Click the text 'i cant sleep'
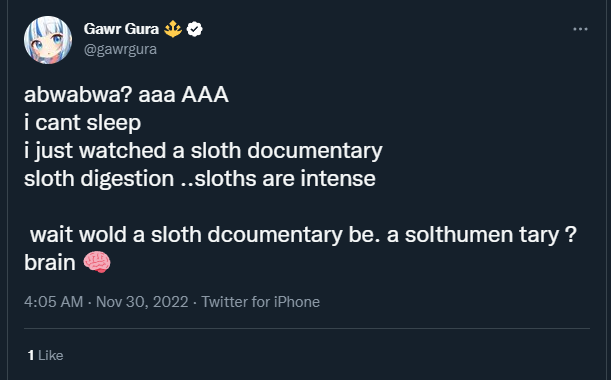The height and width of the screenshot is (380, 611). click(82, 123)
